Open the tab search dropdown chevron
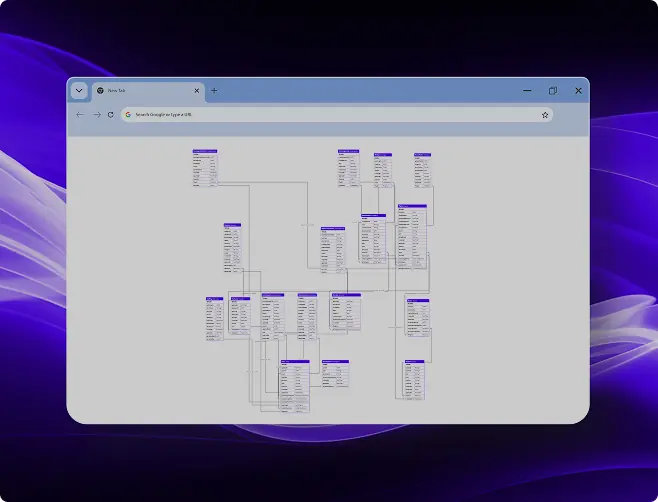658x502 pixels. (79, 91)
